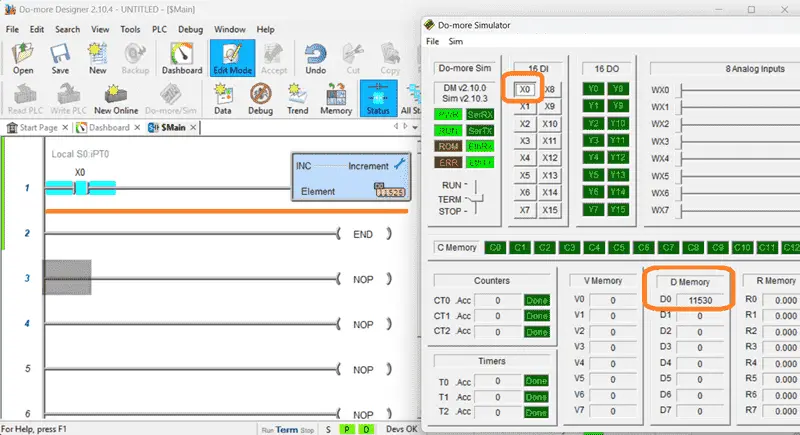Open the File menu in Simulator window
The height and width of the screenshot is (435, 800).
coord(432,41)
